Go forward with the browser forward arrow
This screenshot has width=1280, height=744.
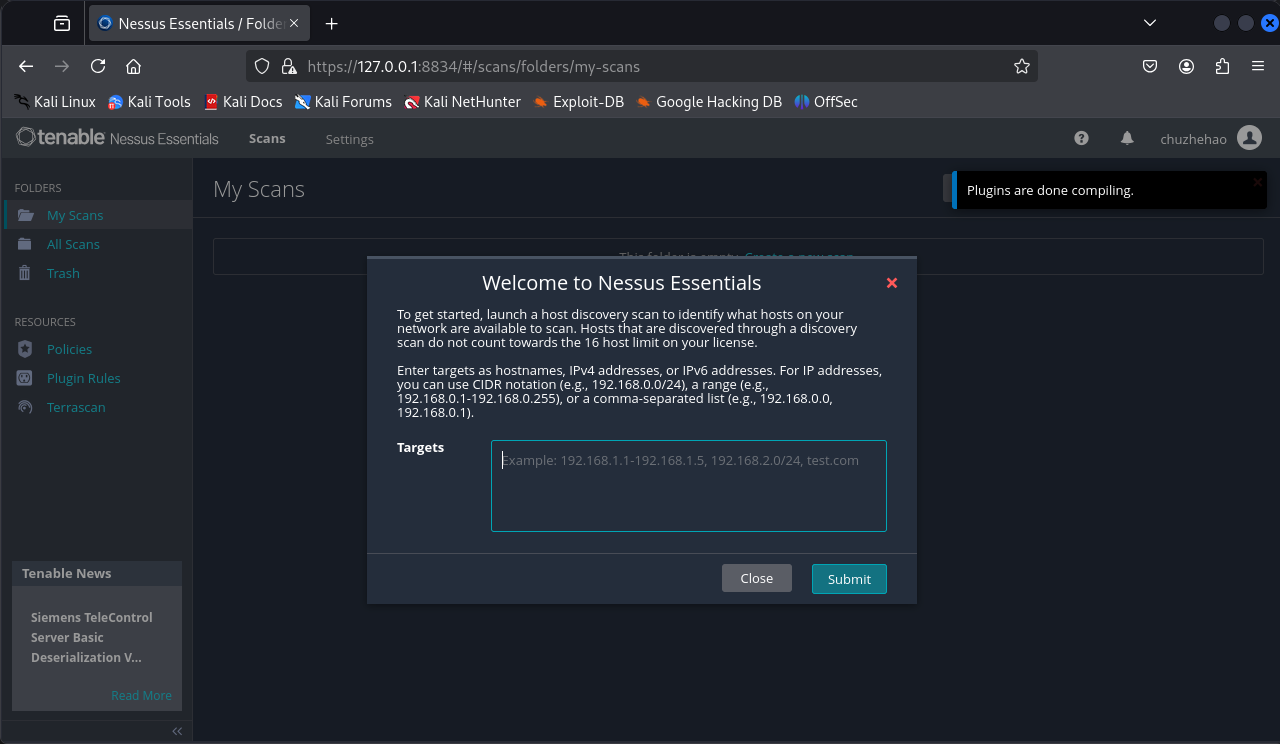[x=62, y=66]
